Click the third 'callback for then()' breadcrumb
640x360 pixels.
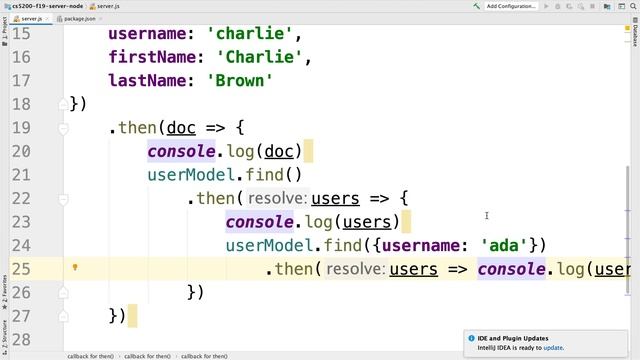point(204,356)
